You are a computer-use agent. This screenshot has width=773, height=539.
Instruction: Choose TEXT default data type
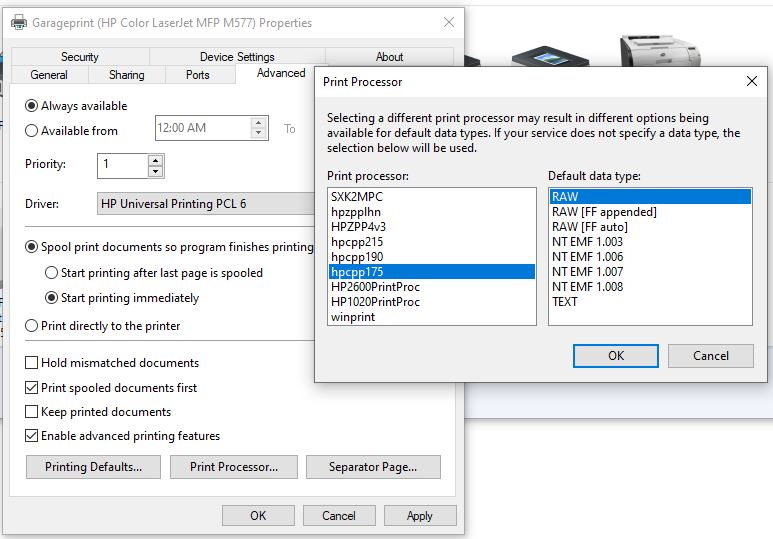tap(650, 302)
